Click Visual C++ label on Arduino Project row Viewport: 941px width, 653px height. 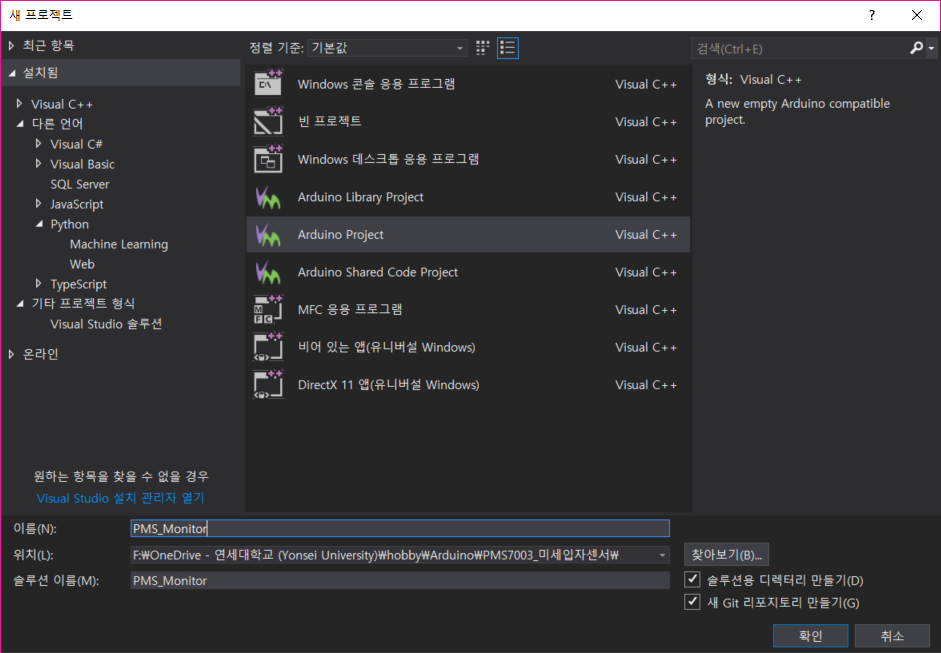pyautogui.click(x=646, y=235)
